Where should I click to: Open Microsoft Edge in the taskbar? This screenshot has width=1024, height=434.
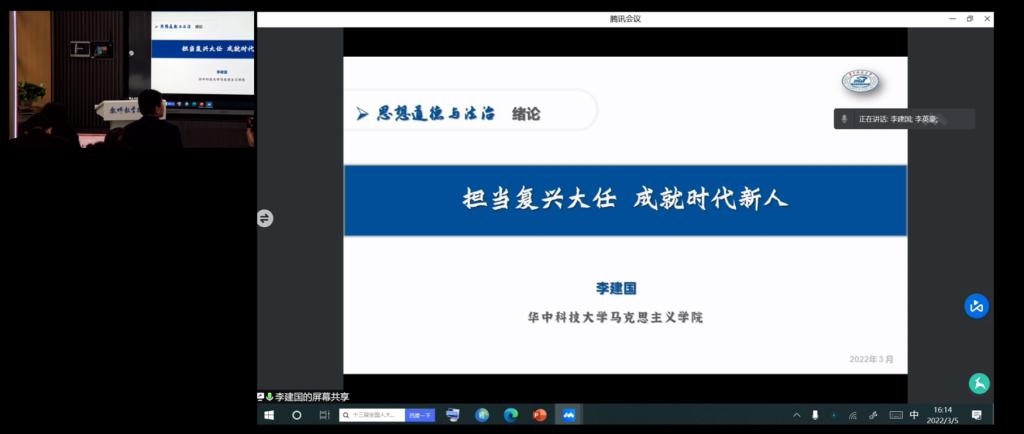[x=511, y=415]
